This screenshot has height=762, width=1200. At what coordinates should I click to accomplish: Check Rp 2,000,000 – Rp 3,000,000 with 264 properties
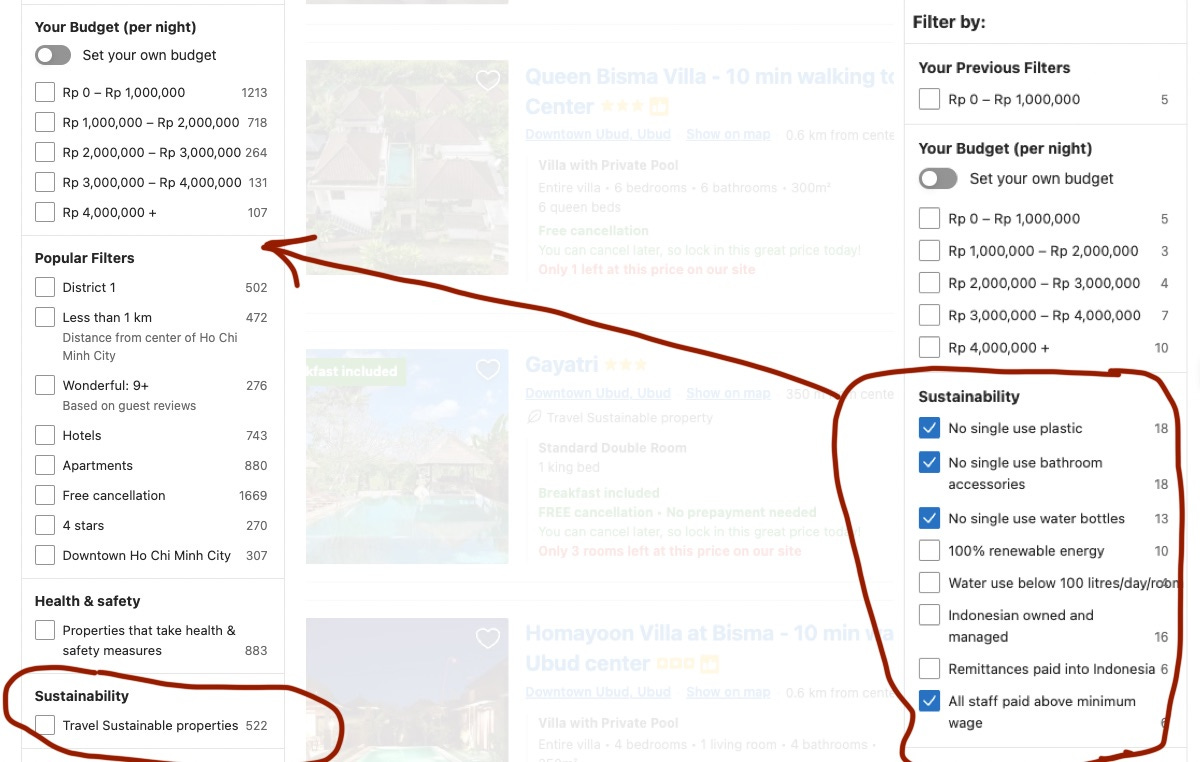pos(45,152)
